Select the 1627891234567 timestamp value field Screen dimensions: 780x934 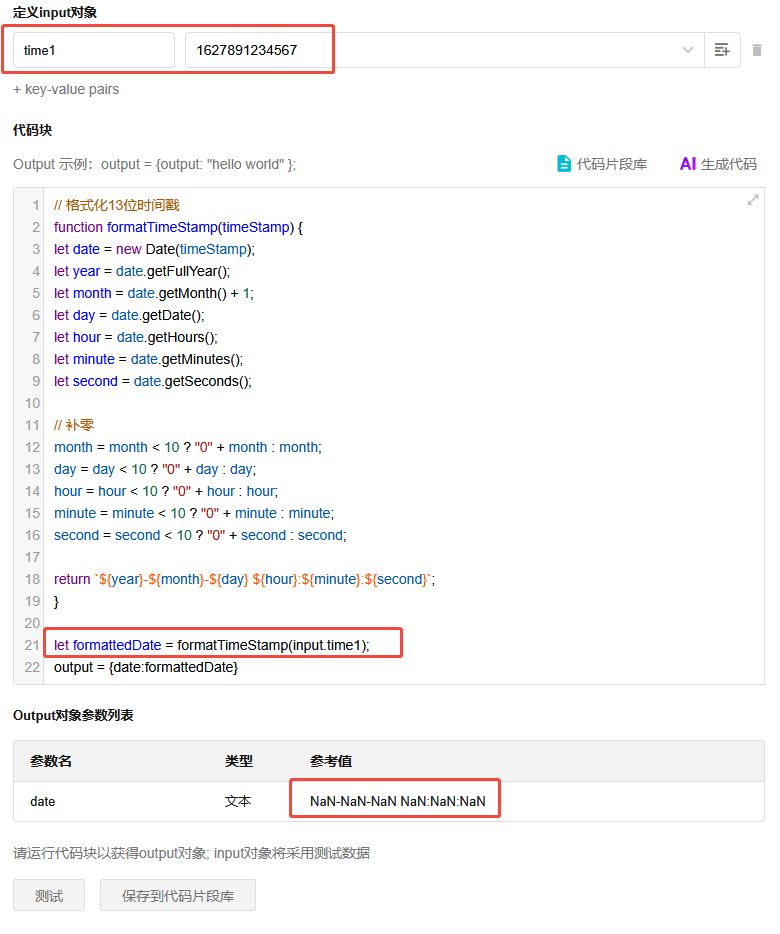click(x=258, y=50)
